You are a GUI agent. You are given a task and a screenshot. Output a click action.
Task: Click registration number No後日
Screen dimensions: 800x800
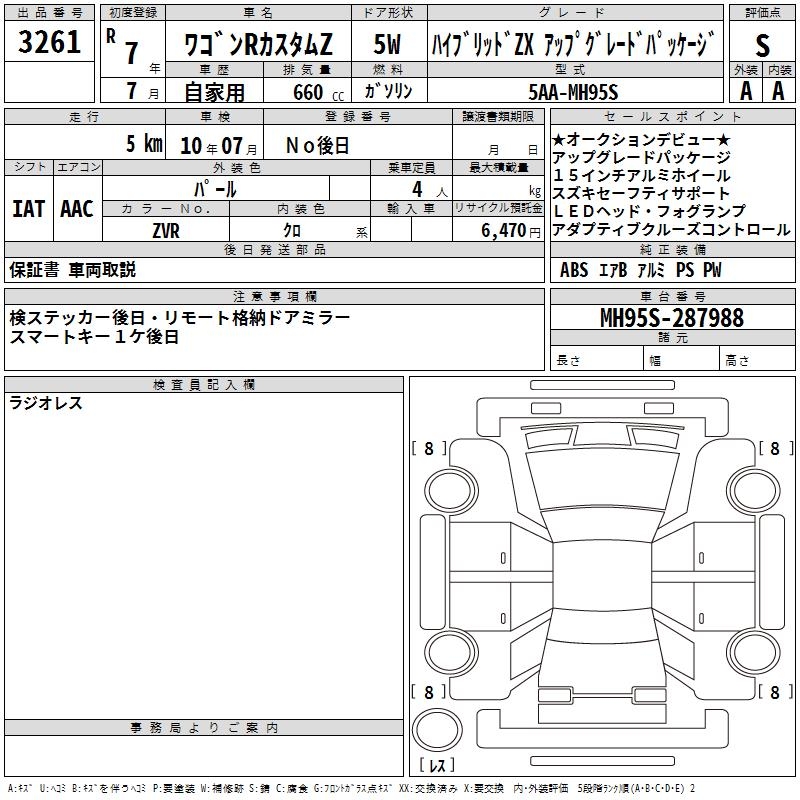317,146
